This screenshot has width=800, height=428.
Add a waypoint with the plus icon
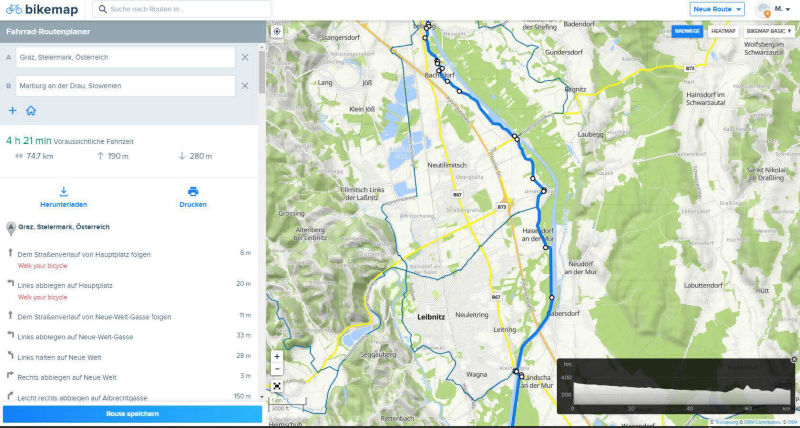coord(13,111)
